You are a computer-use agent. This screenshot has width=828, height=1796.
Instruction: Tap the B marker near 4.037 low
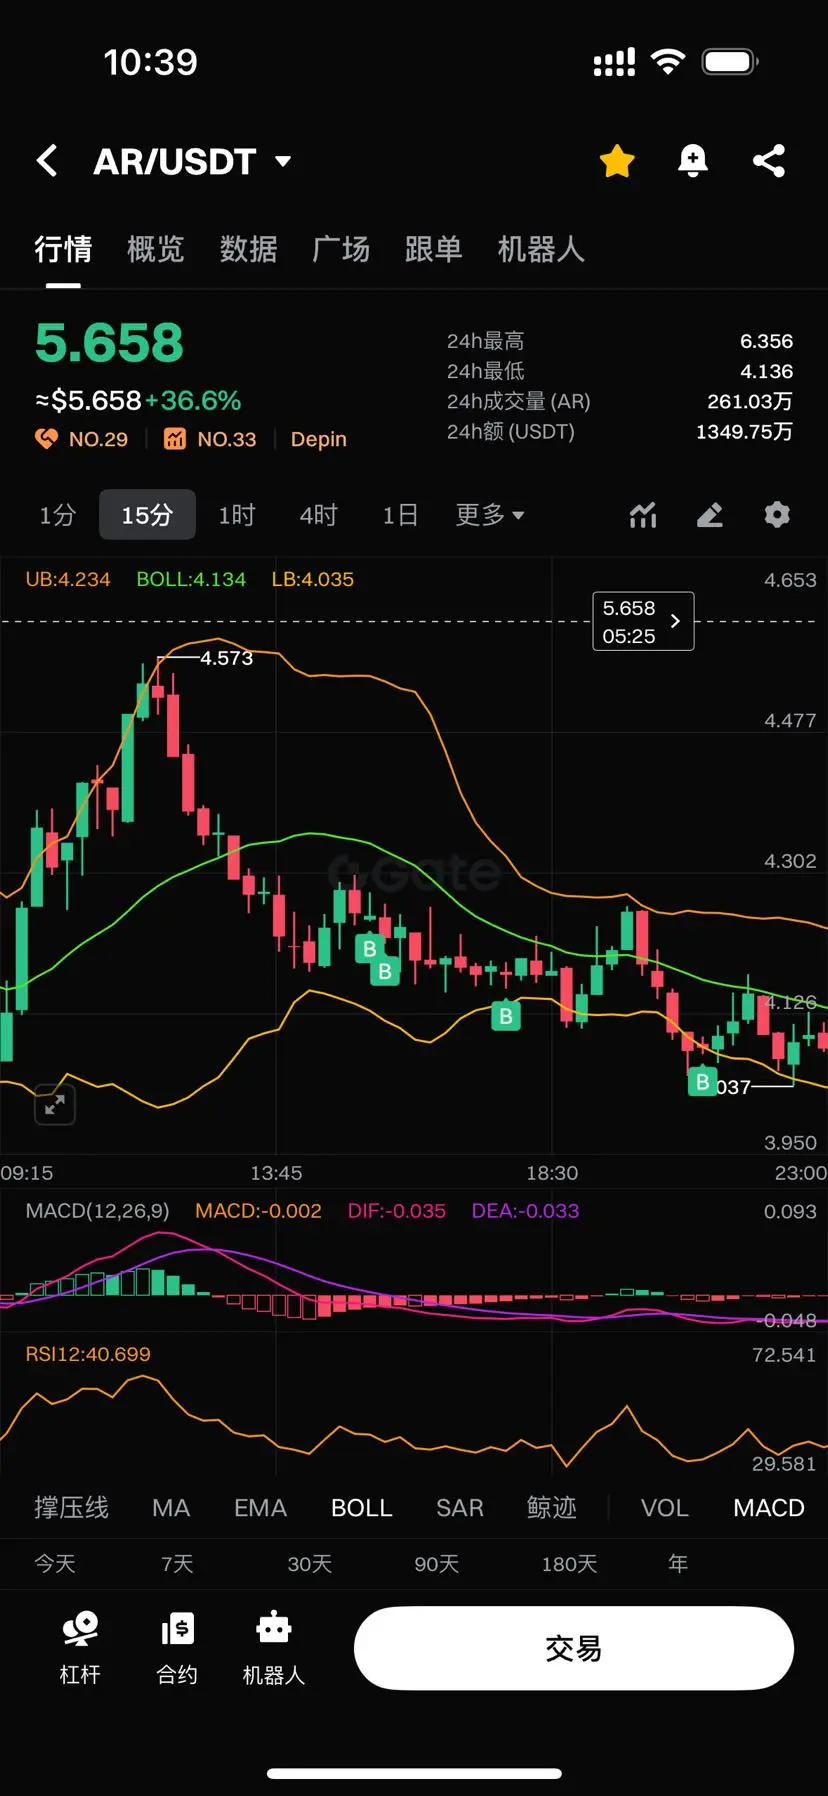pos(702,1081)
